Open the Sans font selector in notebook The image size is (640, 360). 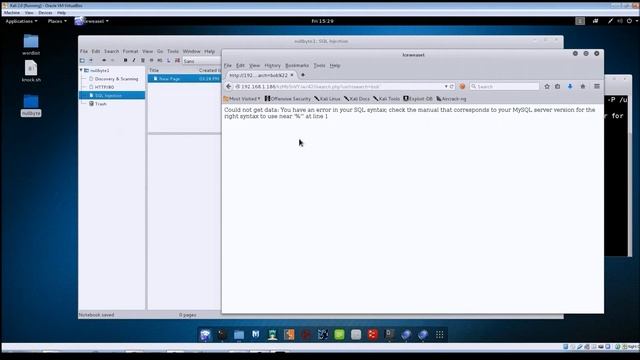pyautogui.click(x=202, y=61)
